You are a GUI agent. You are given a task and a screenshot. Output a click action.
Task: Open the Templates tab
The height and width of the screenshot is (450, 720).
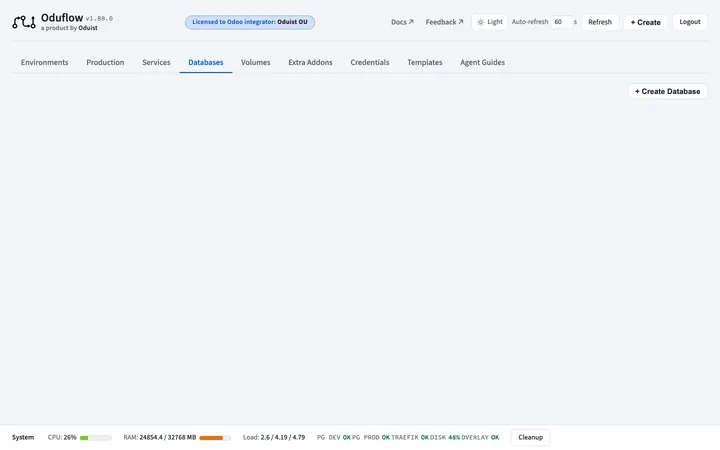(x=425, y=62)
